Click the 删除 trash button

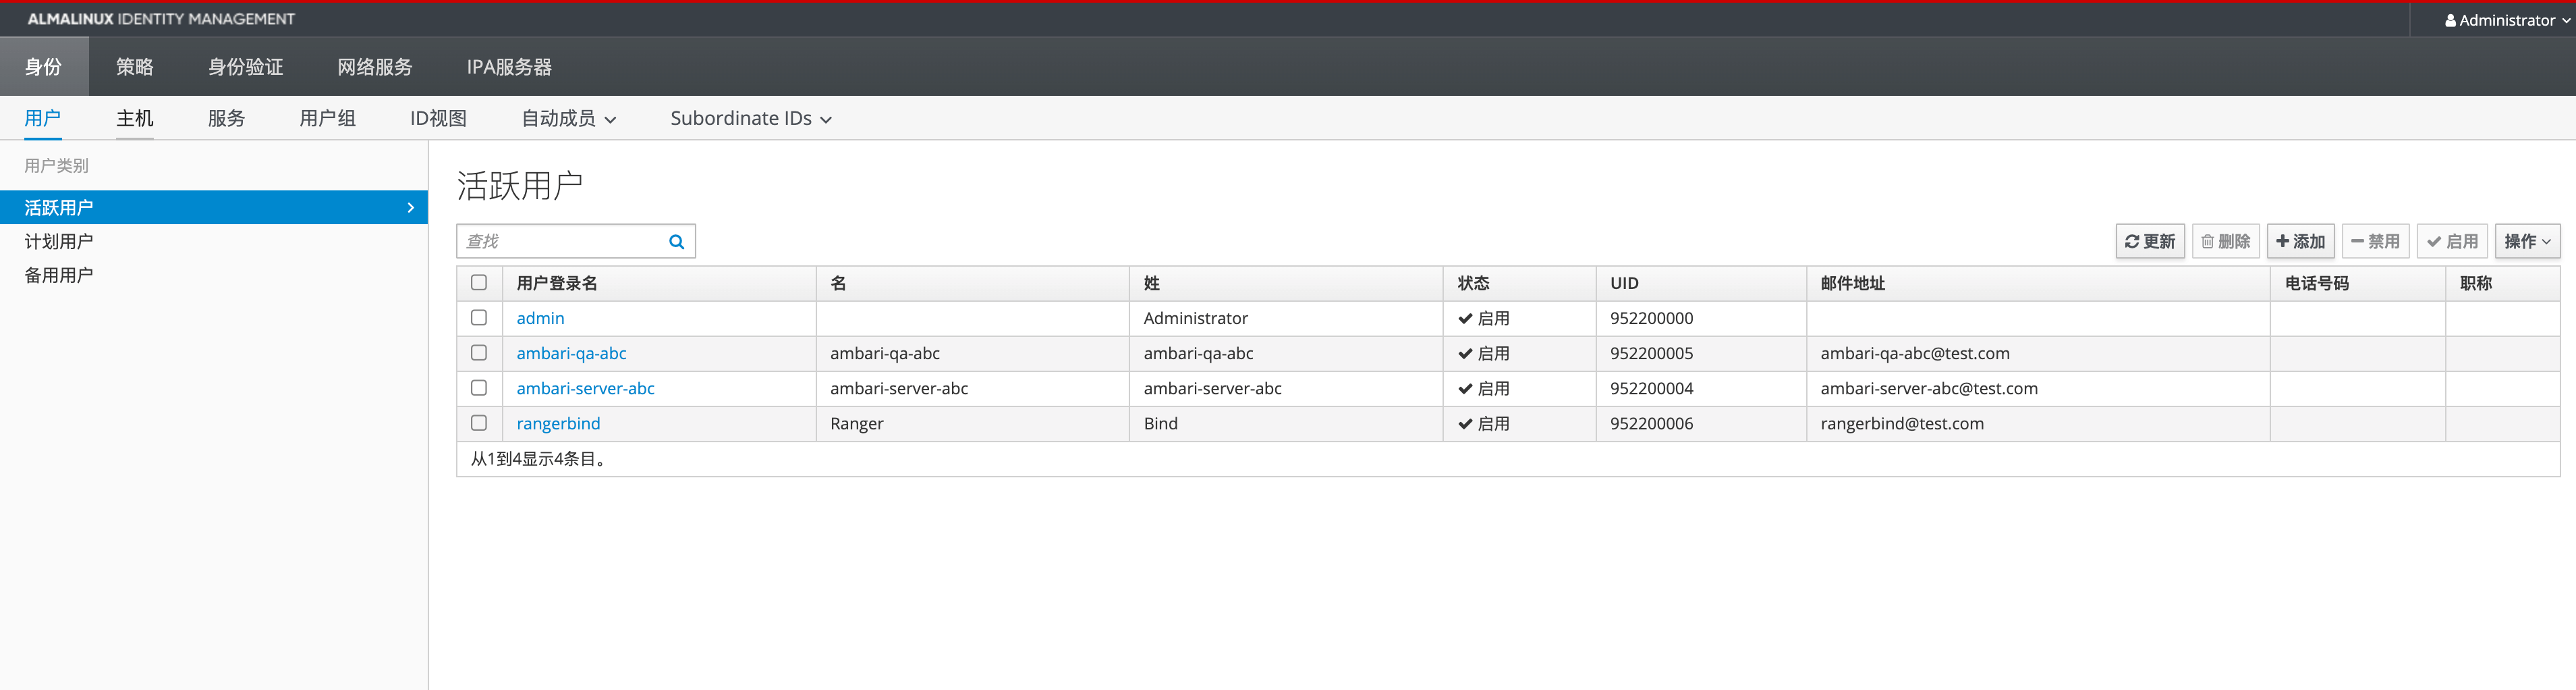point(2225,241)
